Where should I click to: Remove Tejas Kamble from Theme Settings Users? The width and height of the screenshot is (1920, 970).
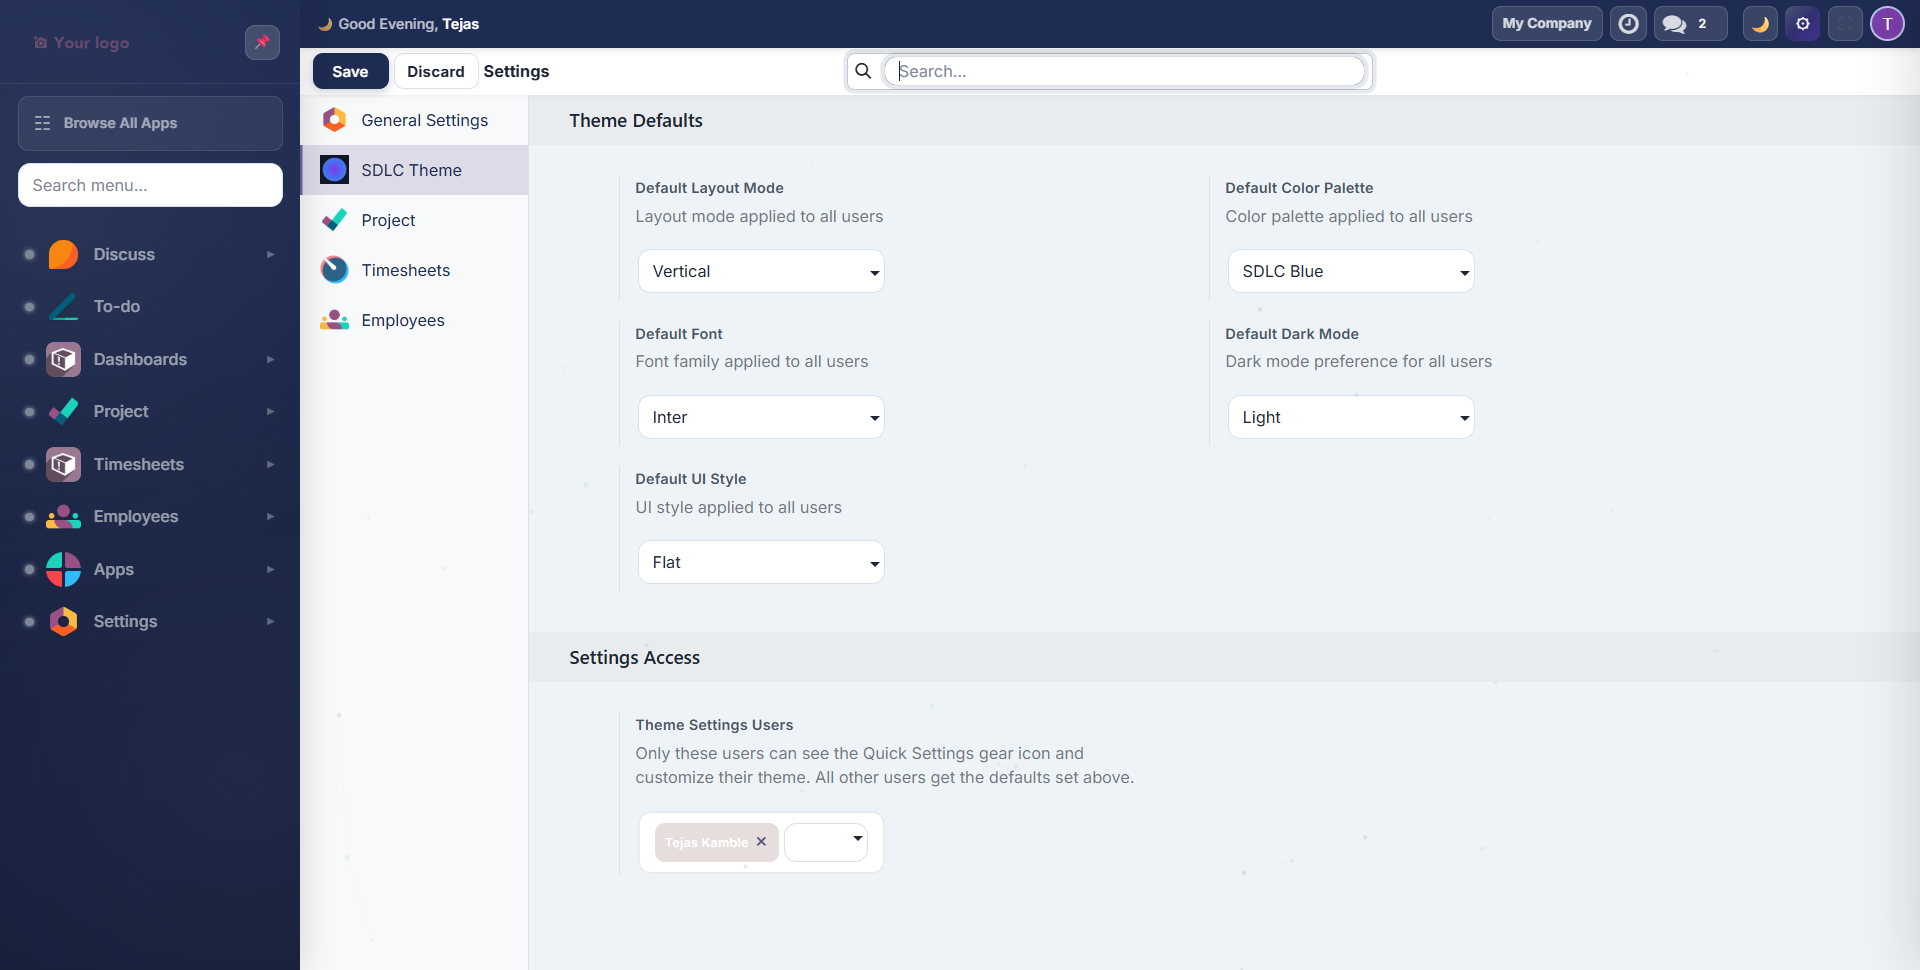click(x=761, y=842)
